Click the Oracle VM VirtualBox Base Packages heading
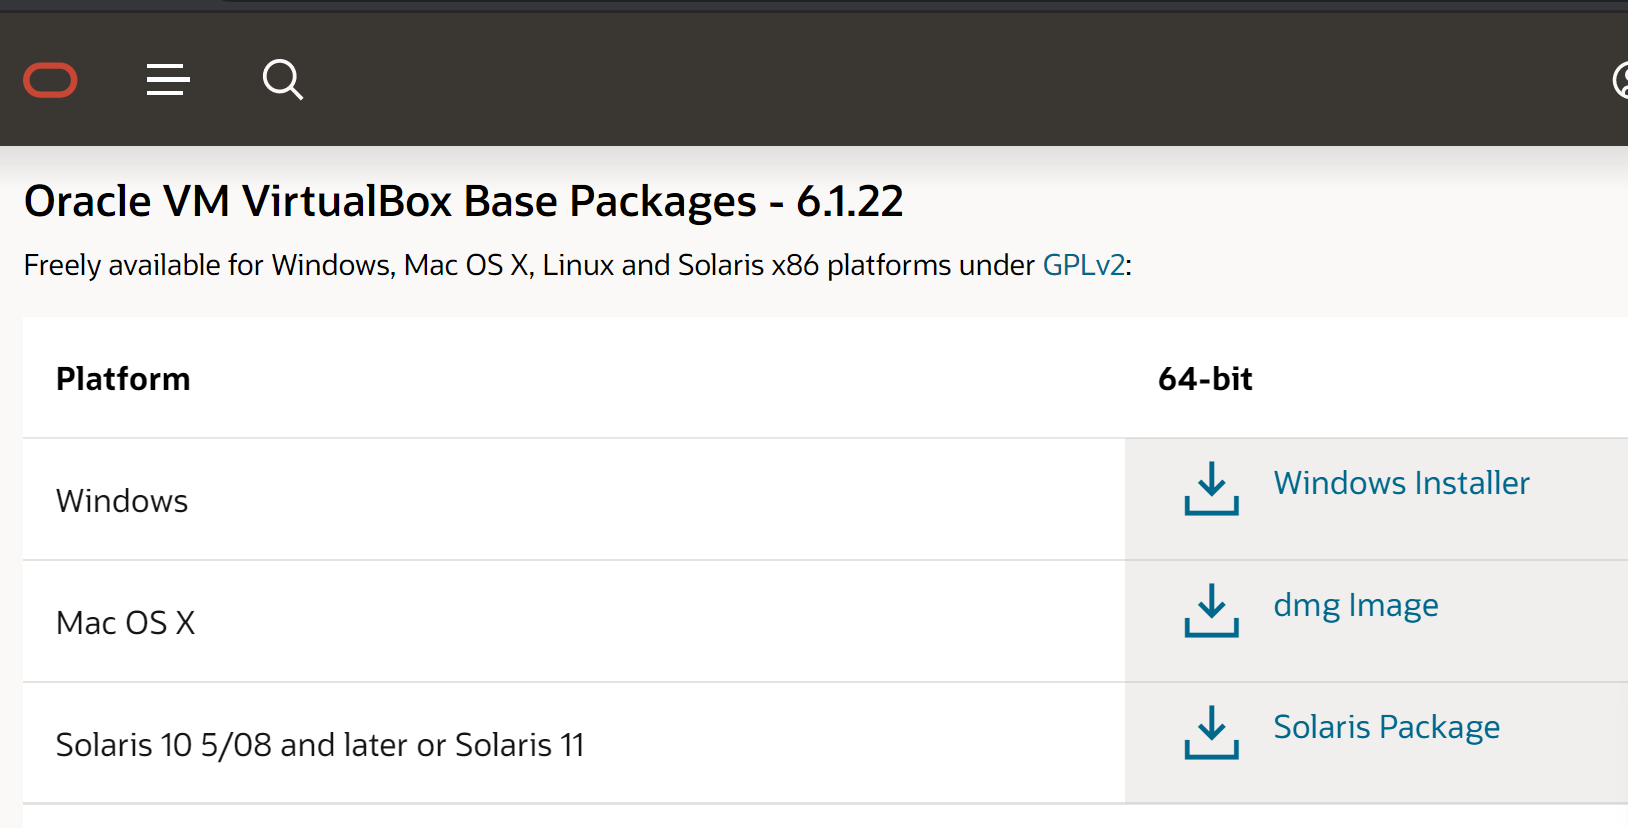1628x828 pixels. 464,202
